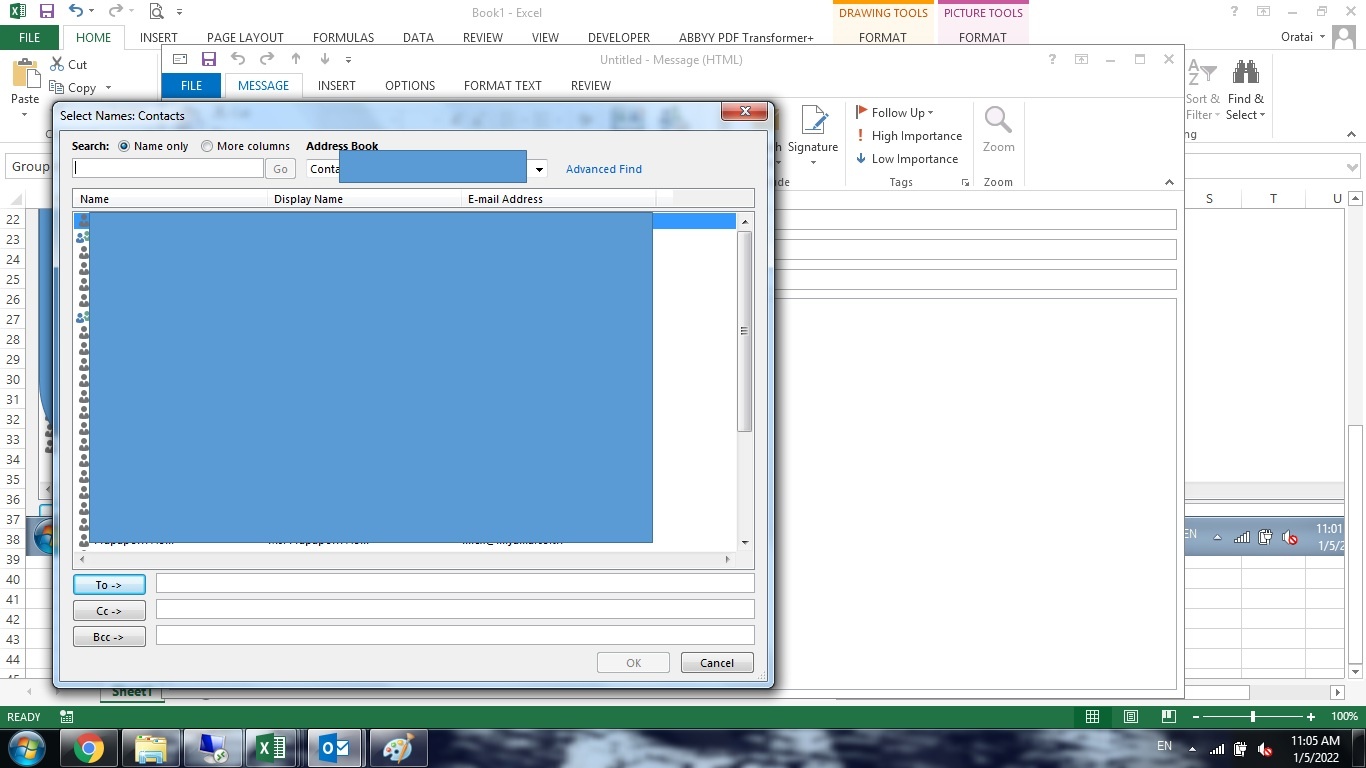Open Sort & Filter in Excel ribbon

click(x=1203, y=90)
